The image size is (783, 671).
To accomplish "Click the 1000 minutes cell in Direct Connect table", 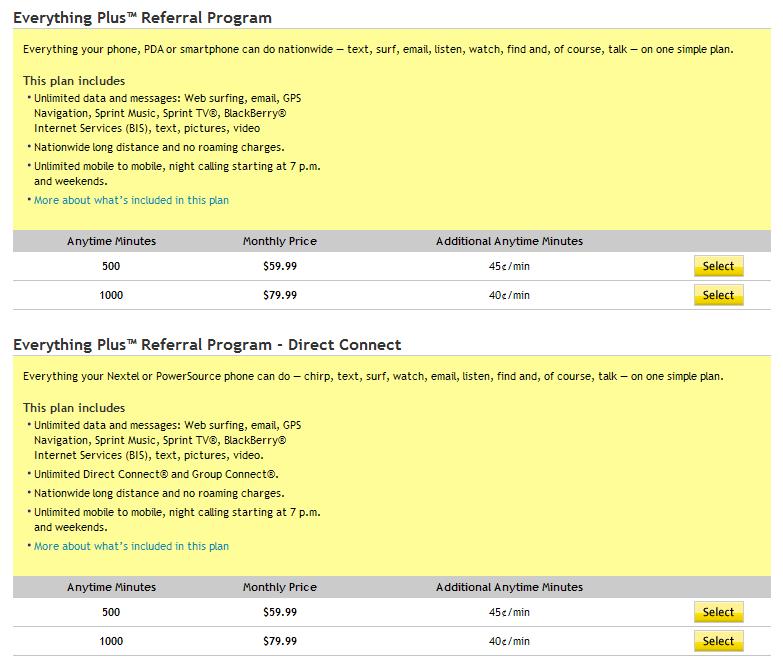I will 111,641.
